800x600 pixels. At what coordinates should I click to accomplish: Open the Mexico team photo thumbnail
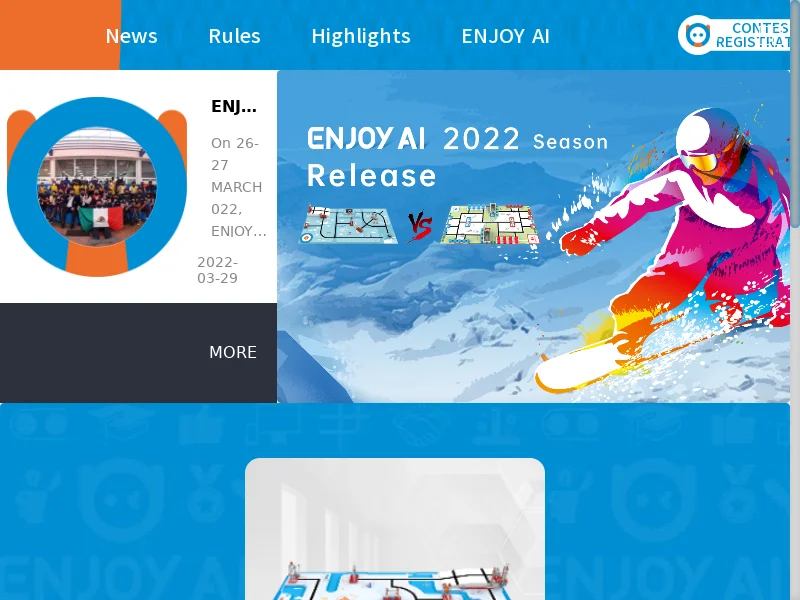[97, 187]
